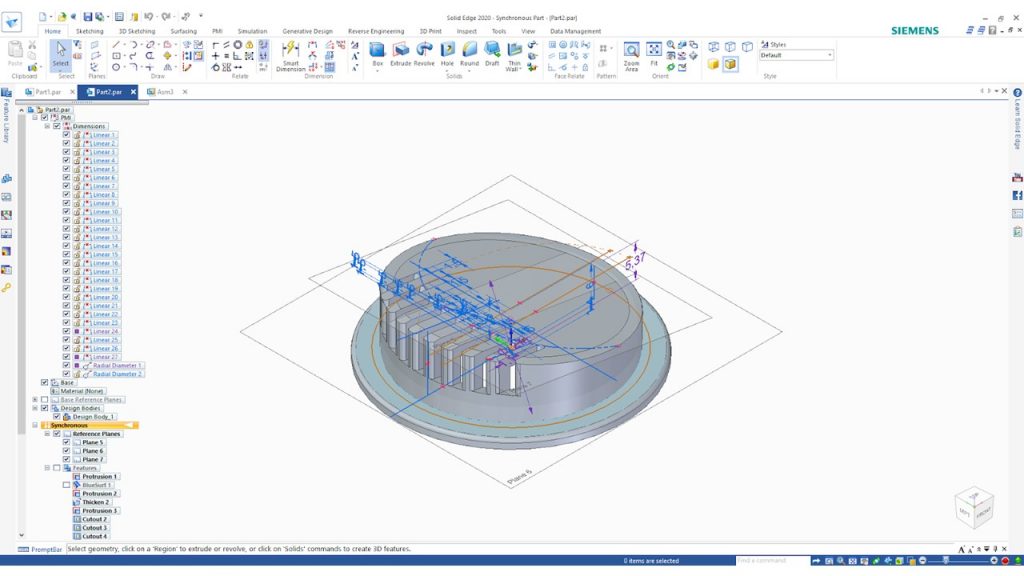Click the Smart Dimension tool
Viewport: 1024px width, 576px height.
[290, 54]
